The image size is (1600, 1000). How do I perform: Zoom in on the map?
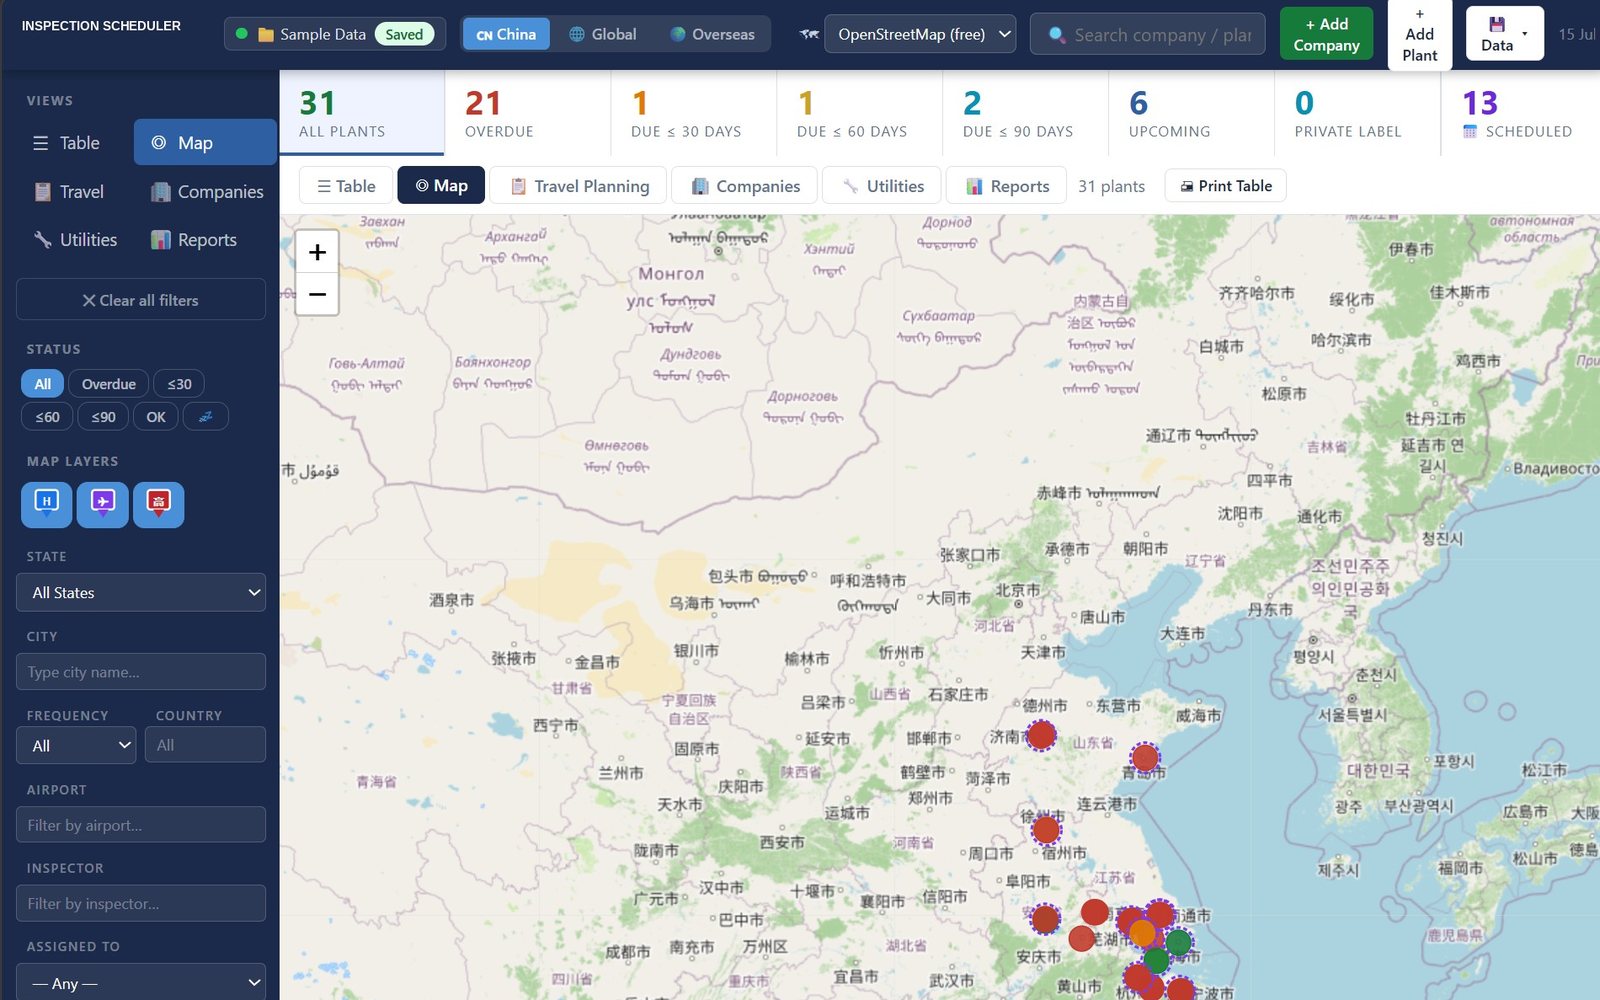pos(317,252)
